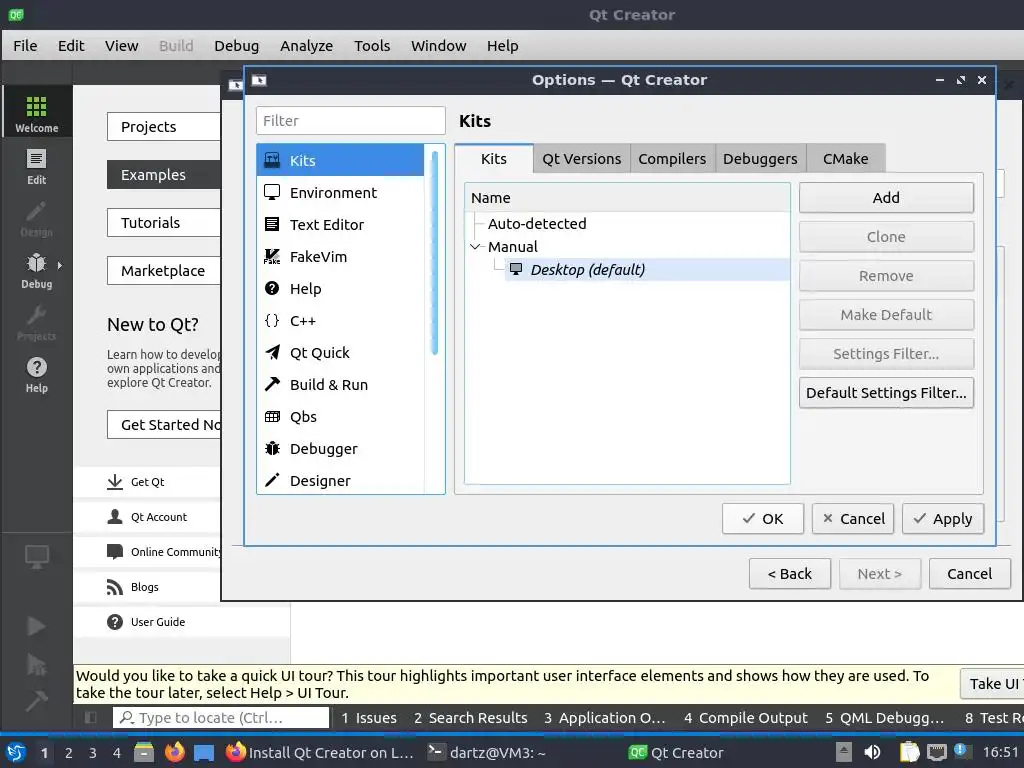Open the Issues output pane
This screenshot has width=1024, height=768.
pyautogui.click(x=369, y=718)
